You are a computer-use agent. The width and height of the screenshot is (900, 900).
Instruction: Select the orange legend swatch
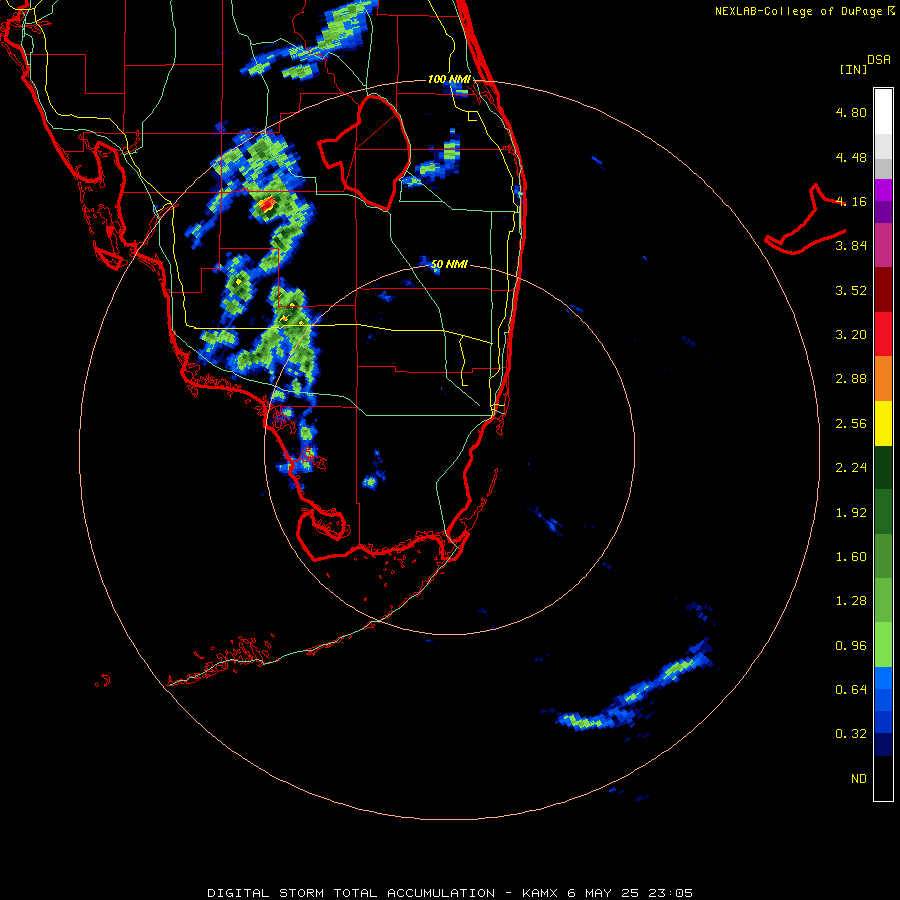point(883,379)
